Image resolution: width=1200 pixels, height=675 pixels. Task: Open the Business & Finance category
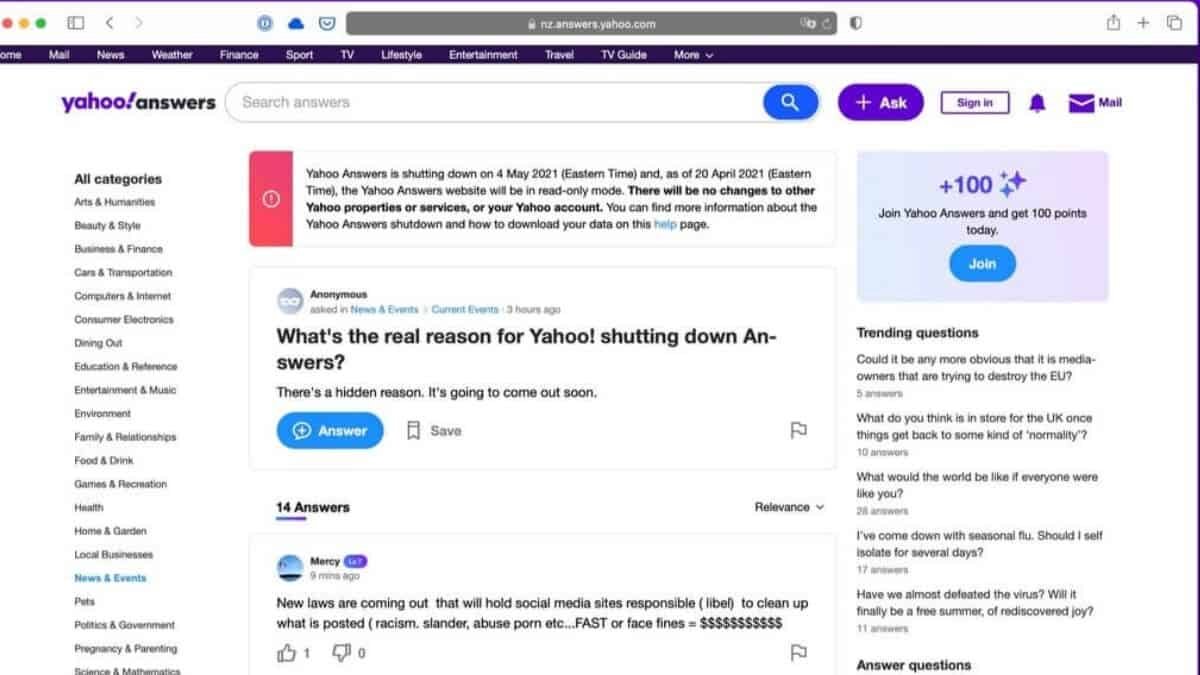coord(118,249)
